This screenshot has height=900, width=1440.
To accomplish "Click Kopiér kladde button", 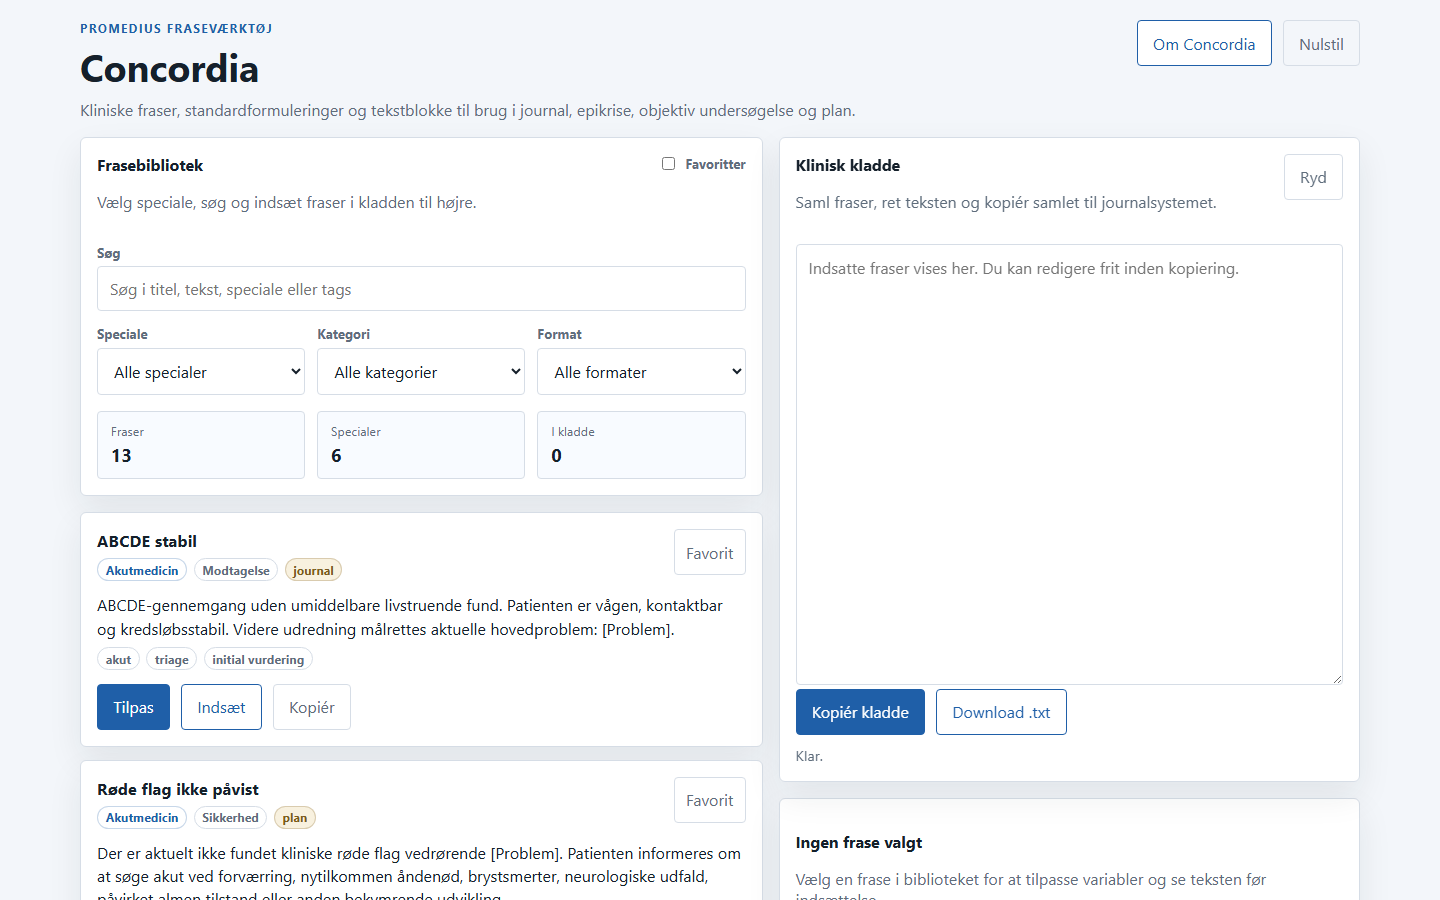I will coord(860,712).
